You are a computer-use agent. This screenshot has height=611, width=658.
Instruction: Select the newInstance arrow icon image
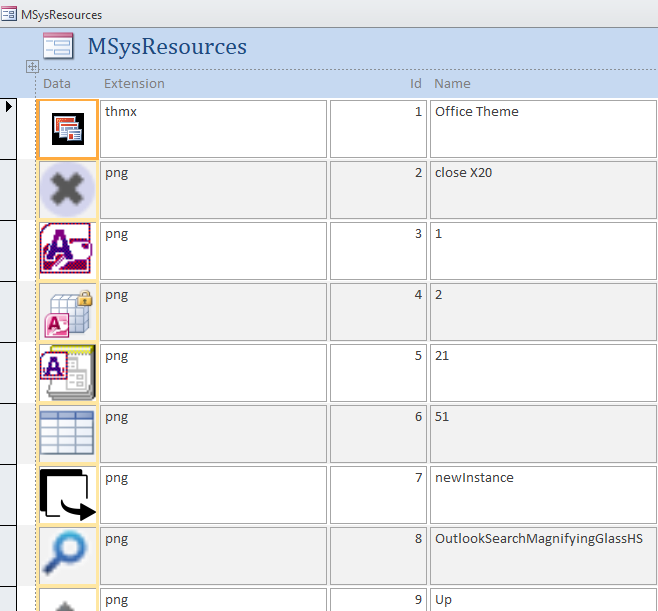[x=68, y=495]
